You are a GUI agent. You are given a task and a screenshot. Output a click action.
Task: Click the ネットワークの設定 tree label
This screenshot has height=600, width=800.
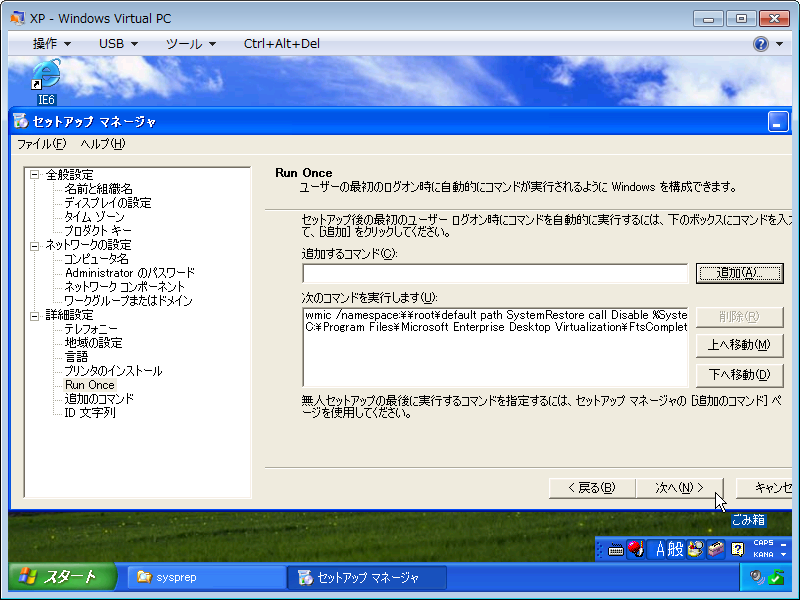tap(88, 245)
